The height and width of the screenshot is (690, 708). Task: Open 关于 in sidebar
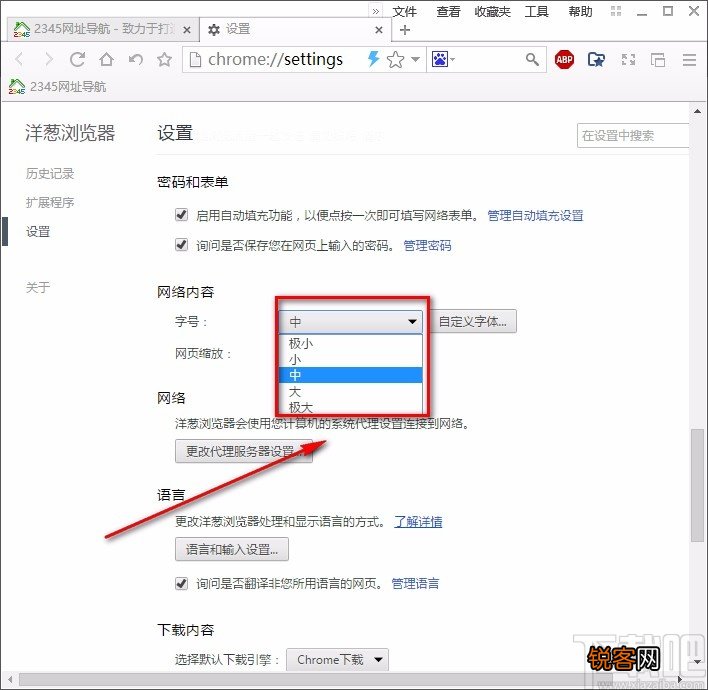38,287
